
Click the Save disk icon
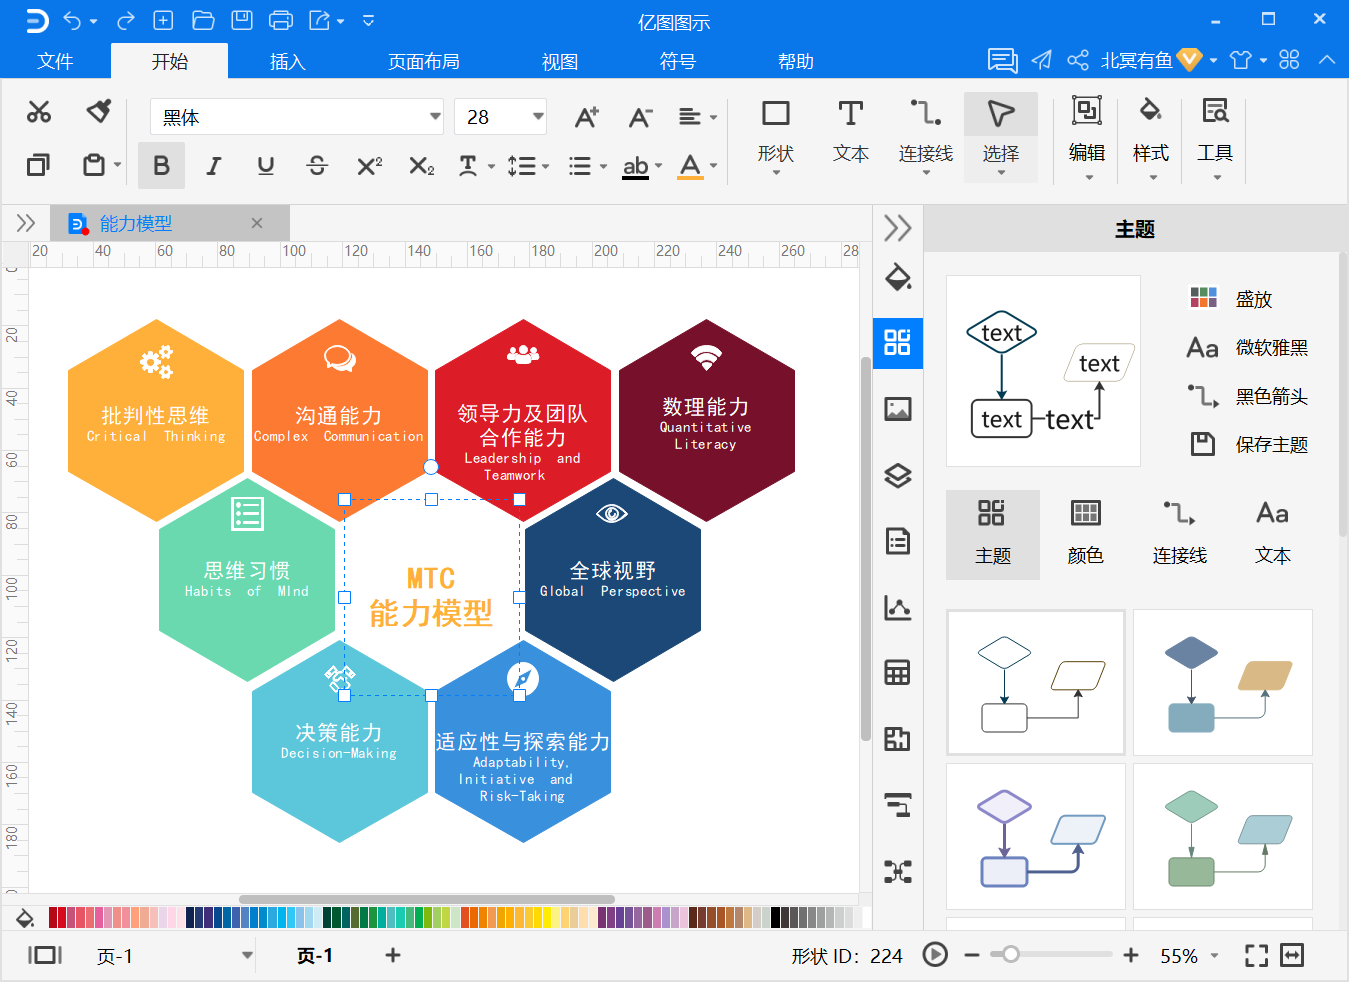(242, 20)
